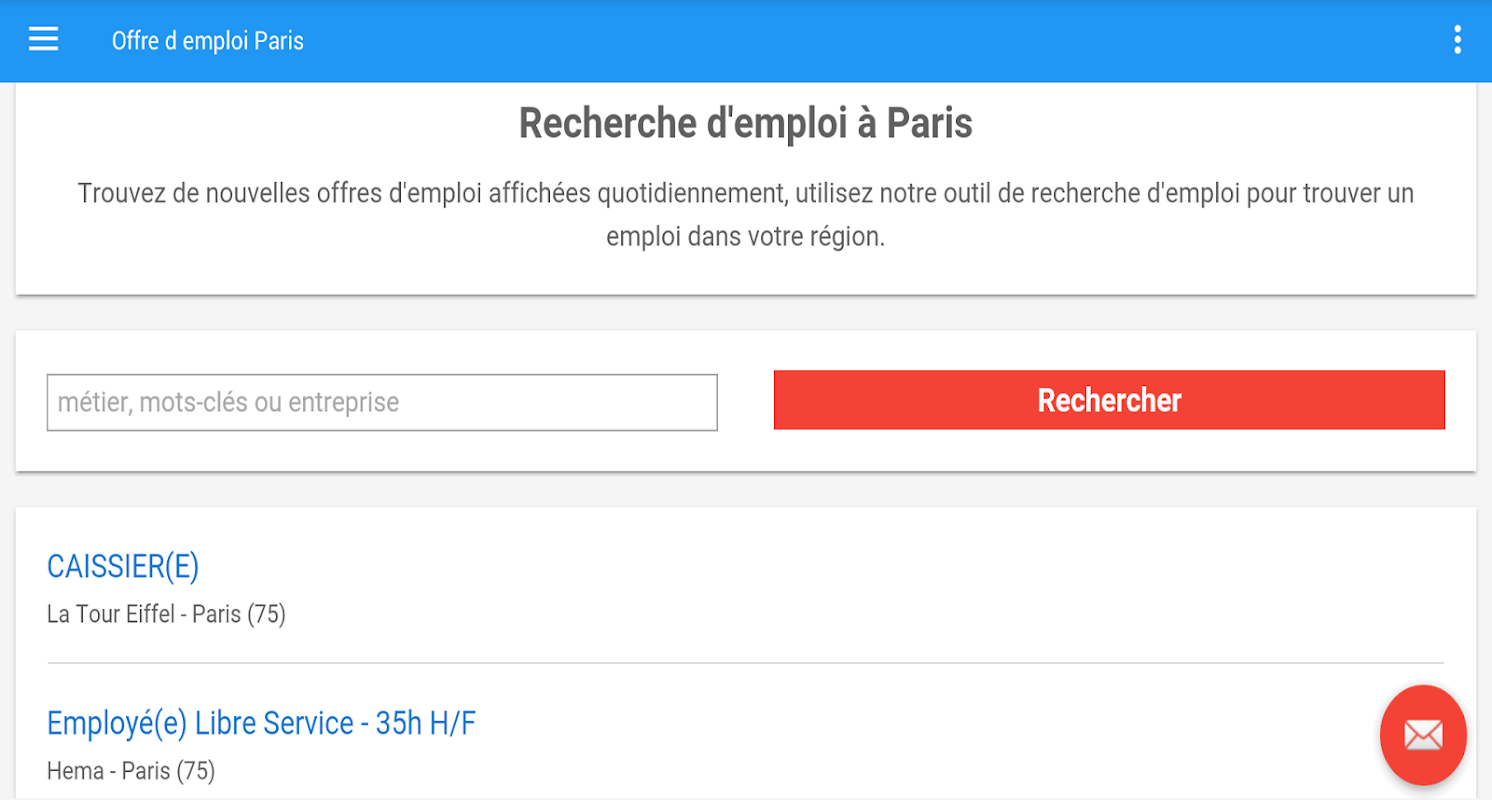This screenshot has width=1492, height=800.
Task: Click gray gap between search and listings cards
Action: click(745, 489)
